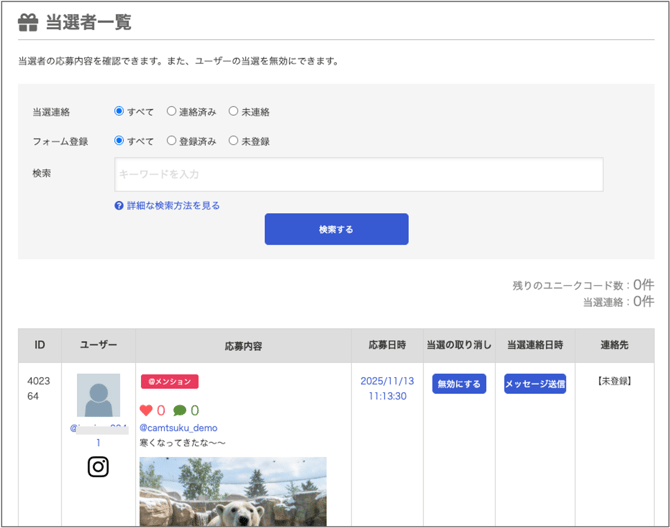Open 詳細な検索方法を見る link
Viewport: 670px width, 528px height.
173,206
